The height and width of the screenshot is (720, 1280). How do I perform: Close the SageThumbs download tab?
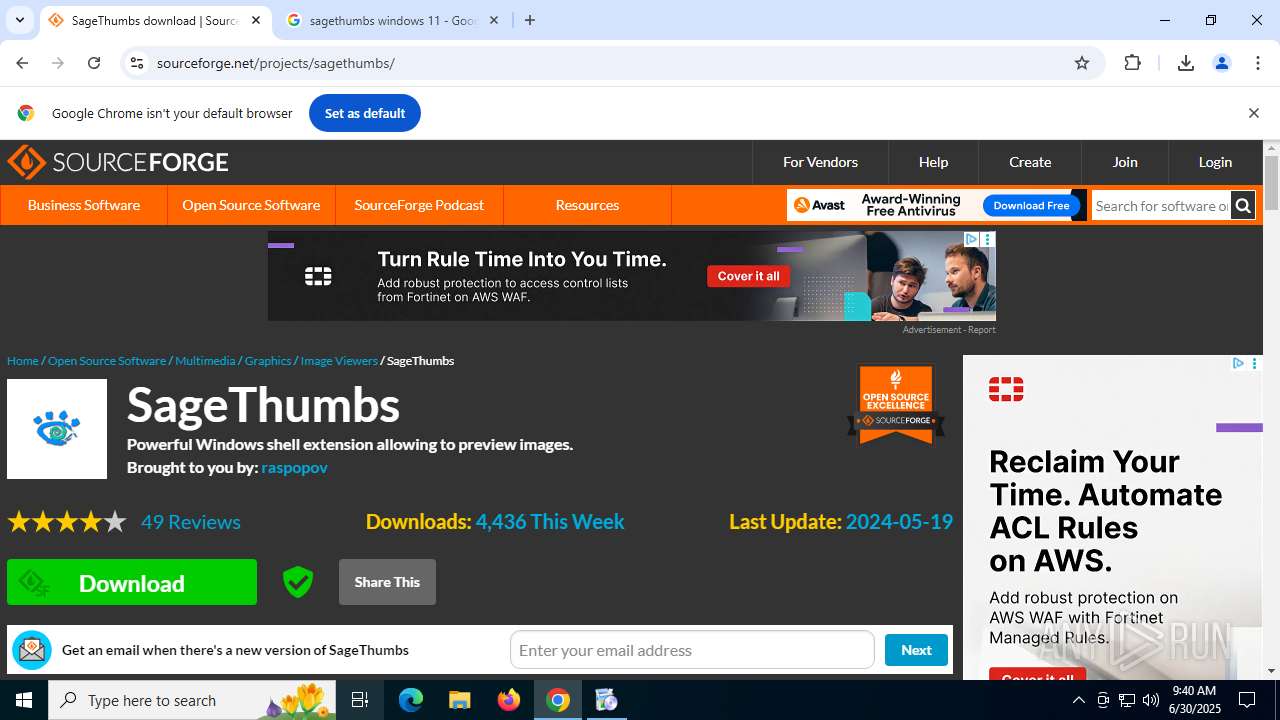(256, 20)
